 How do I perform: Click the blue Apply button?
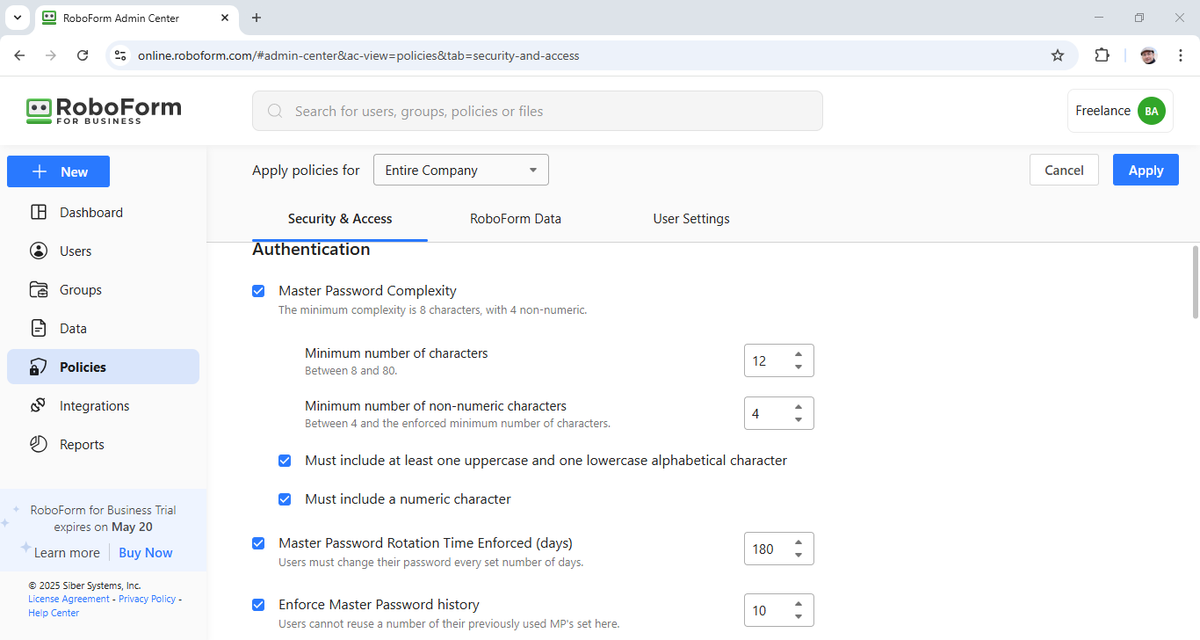pos(1145,170)
